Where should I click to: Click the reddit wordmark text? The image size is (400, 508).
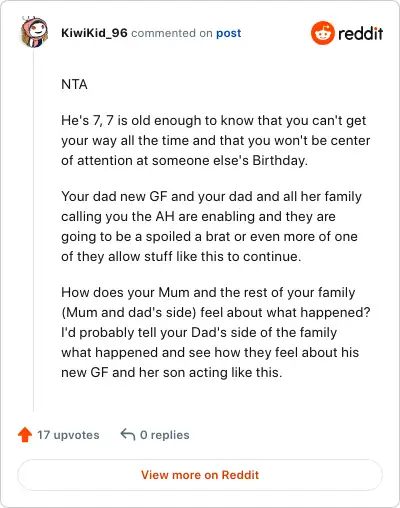click(361, 33)
